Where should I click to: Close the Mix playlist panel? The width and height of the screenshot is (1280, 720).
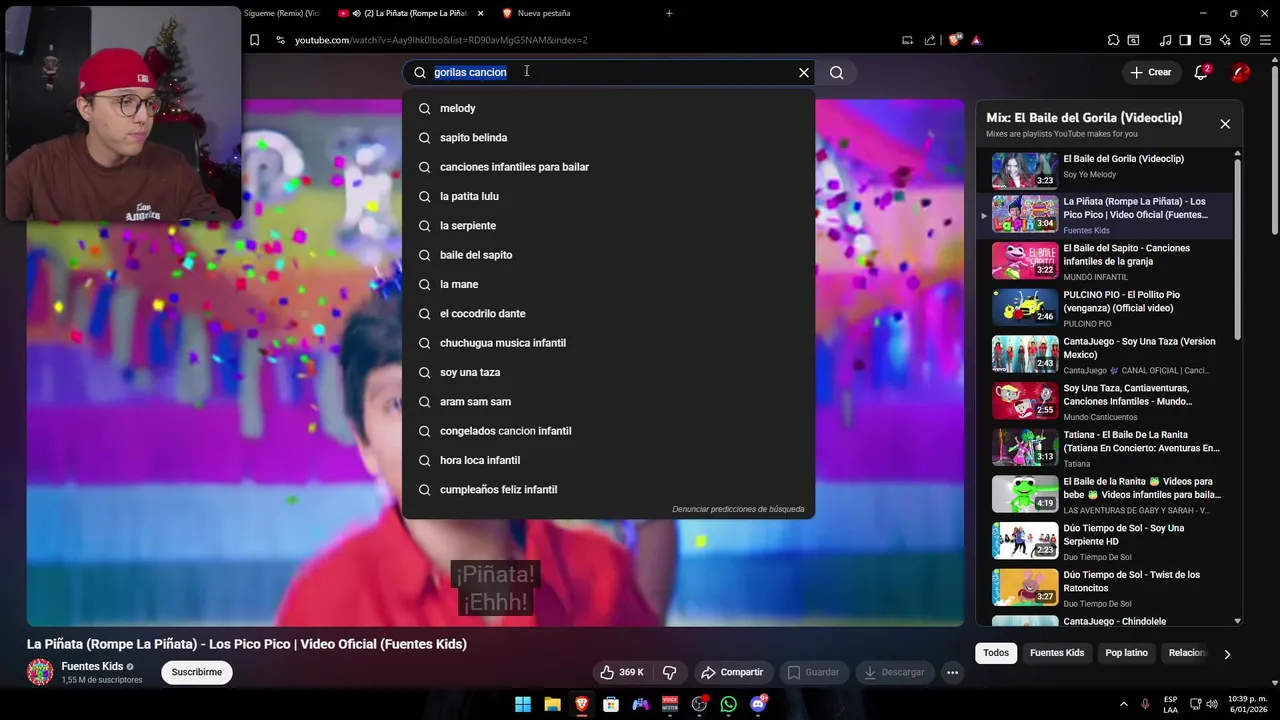point(1225,124)
